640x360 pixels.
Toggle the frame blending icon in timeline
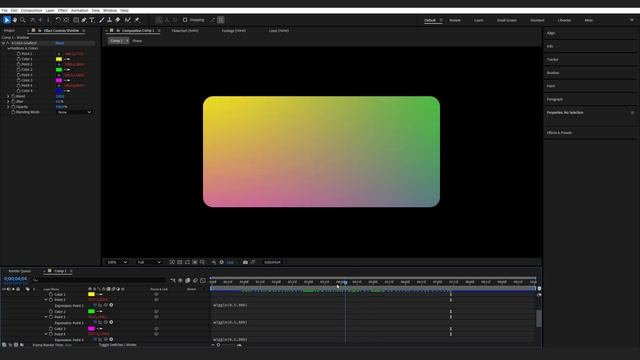188,280
